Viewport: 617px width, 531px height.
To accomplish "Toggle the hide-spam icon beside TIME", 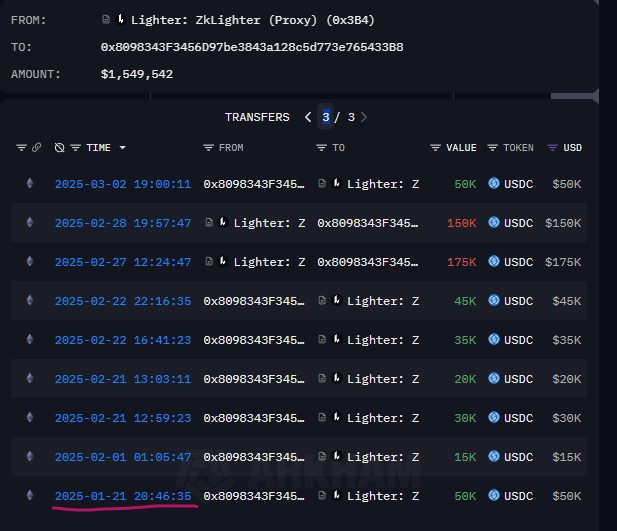I will (59, 148).
